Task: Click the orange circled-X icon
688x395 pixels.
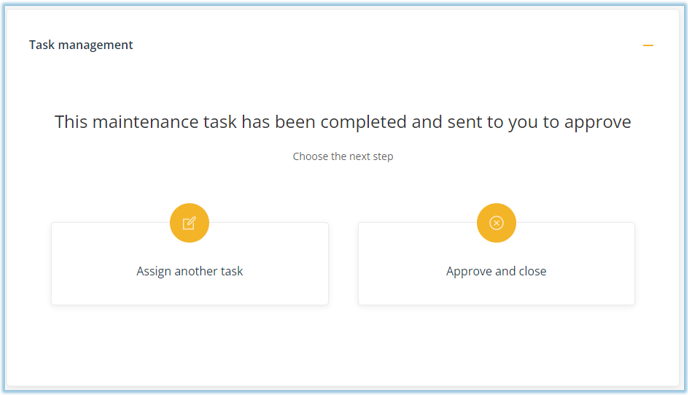Action: (496, 223)
